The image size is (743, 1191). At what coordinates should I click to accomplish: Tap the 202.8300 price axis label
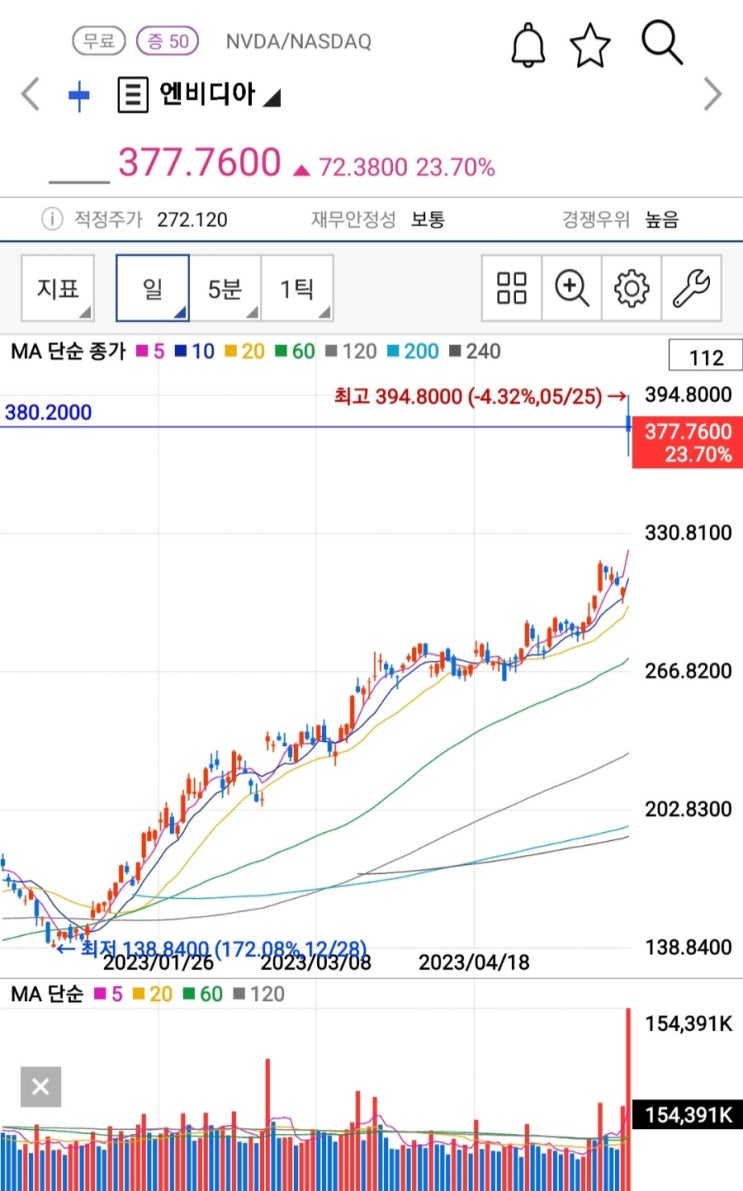point(688,809)
